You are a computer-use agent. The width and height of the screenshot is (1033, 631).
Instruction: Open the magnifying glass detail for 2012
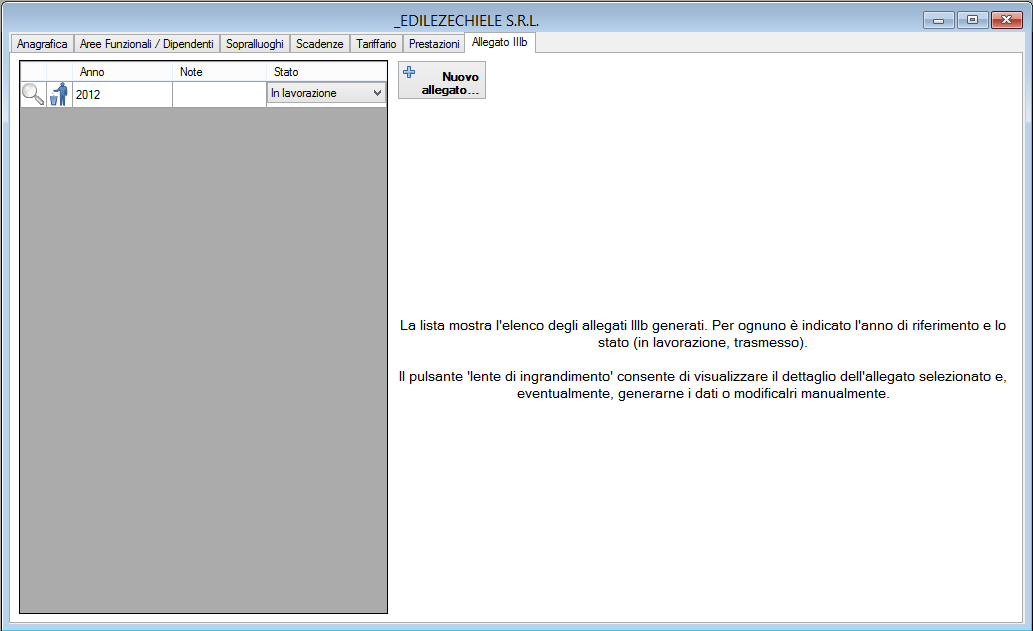click(33, 94)
